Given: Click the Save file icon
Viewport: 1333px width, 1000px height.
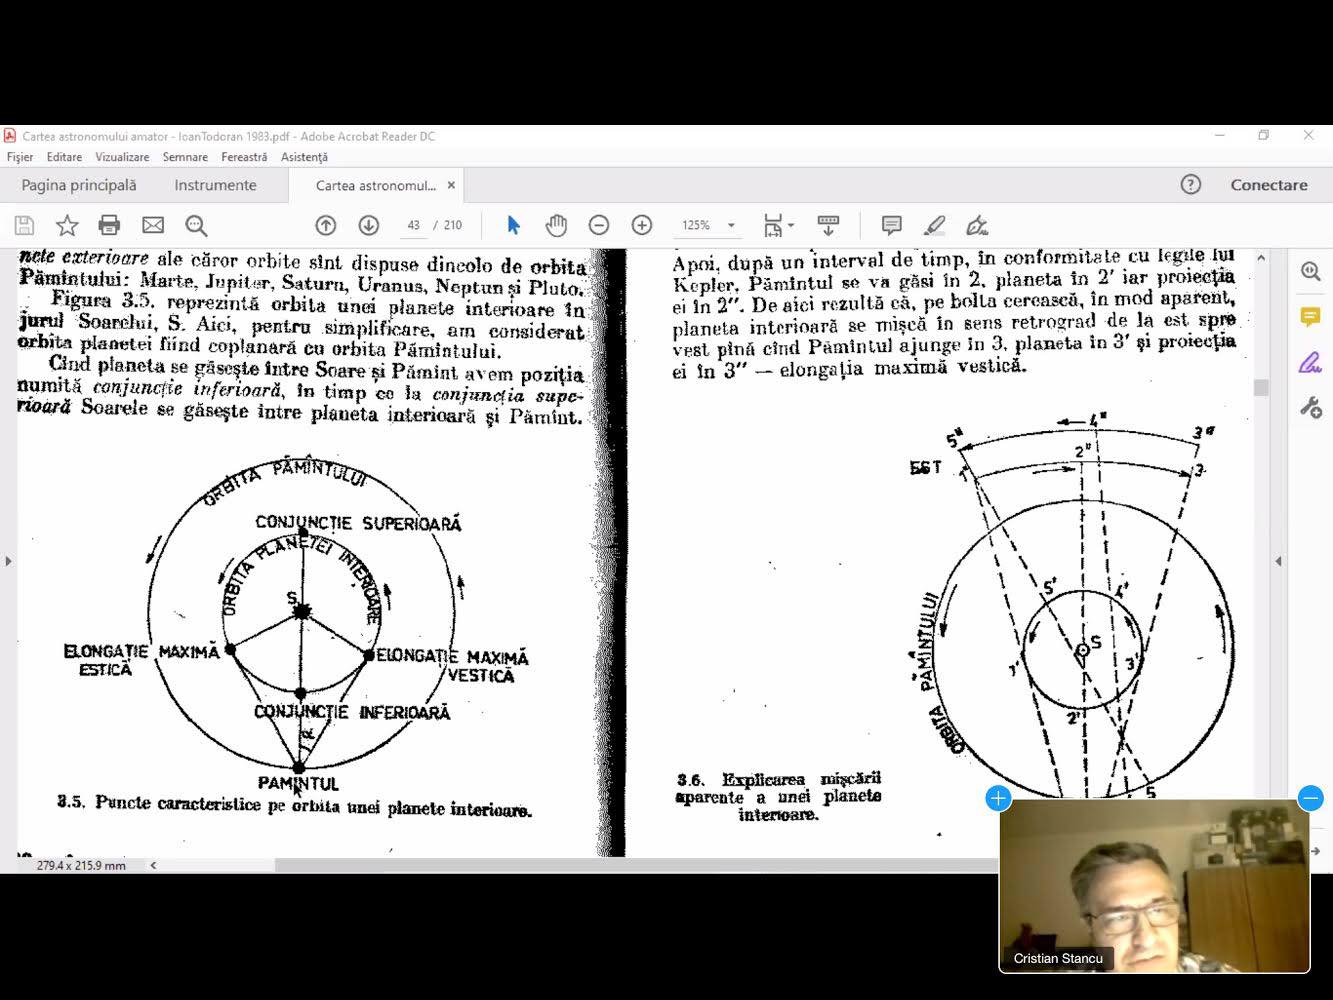Looking at the screenshot, I should tap(25, 225).
